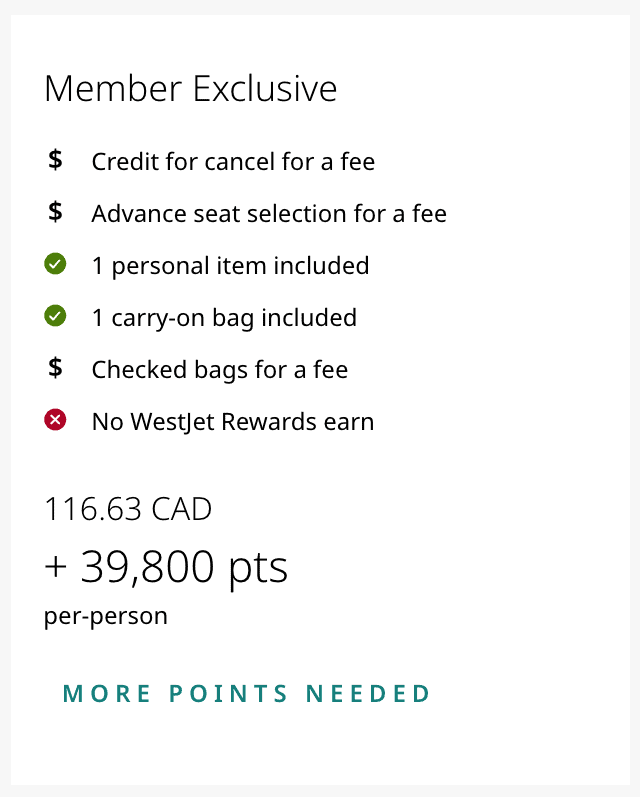Click green checkmark next to personal item

tap(55, 265)
